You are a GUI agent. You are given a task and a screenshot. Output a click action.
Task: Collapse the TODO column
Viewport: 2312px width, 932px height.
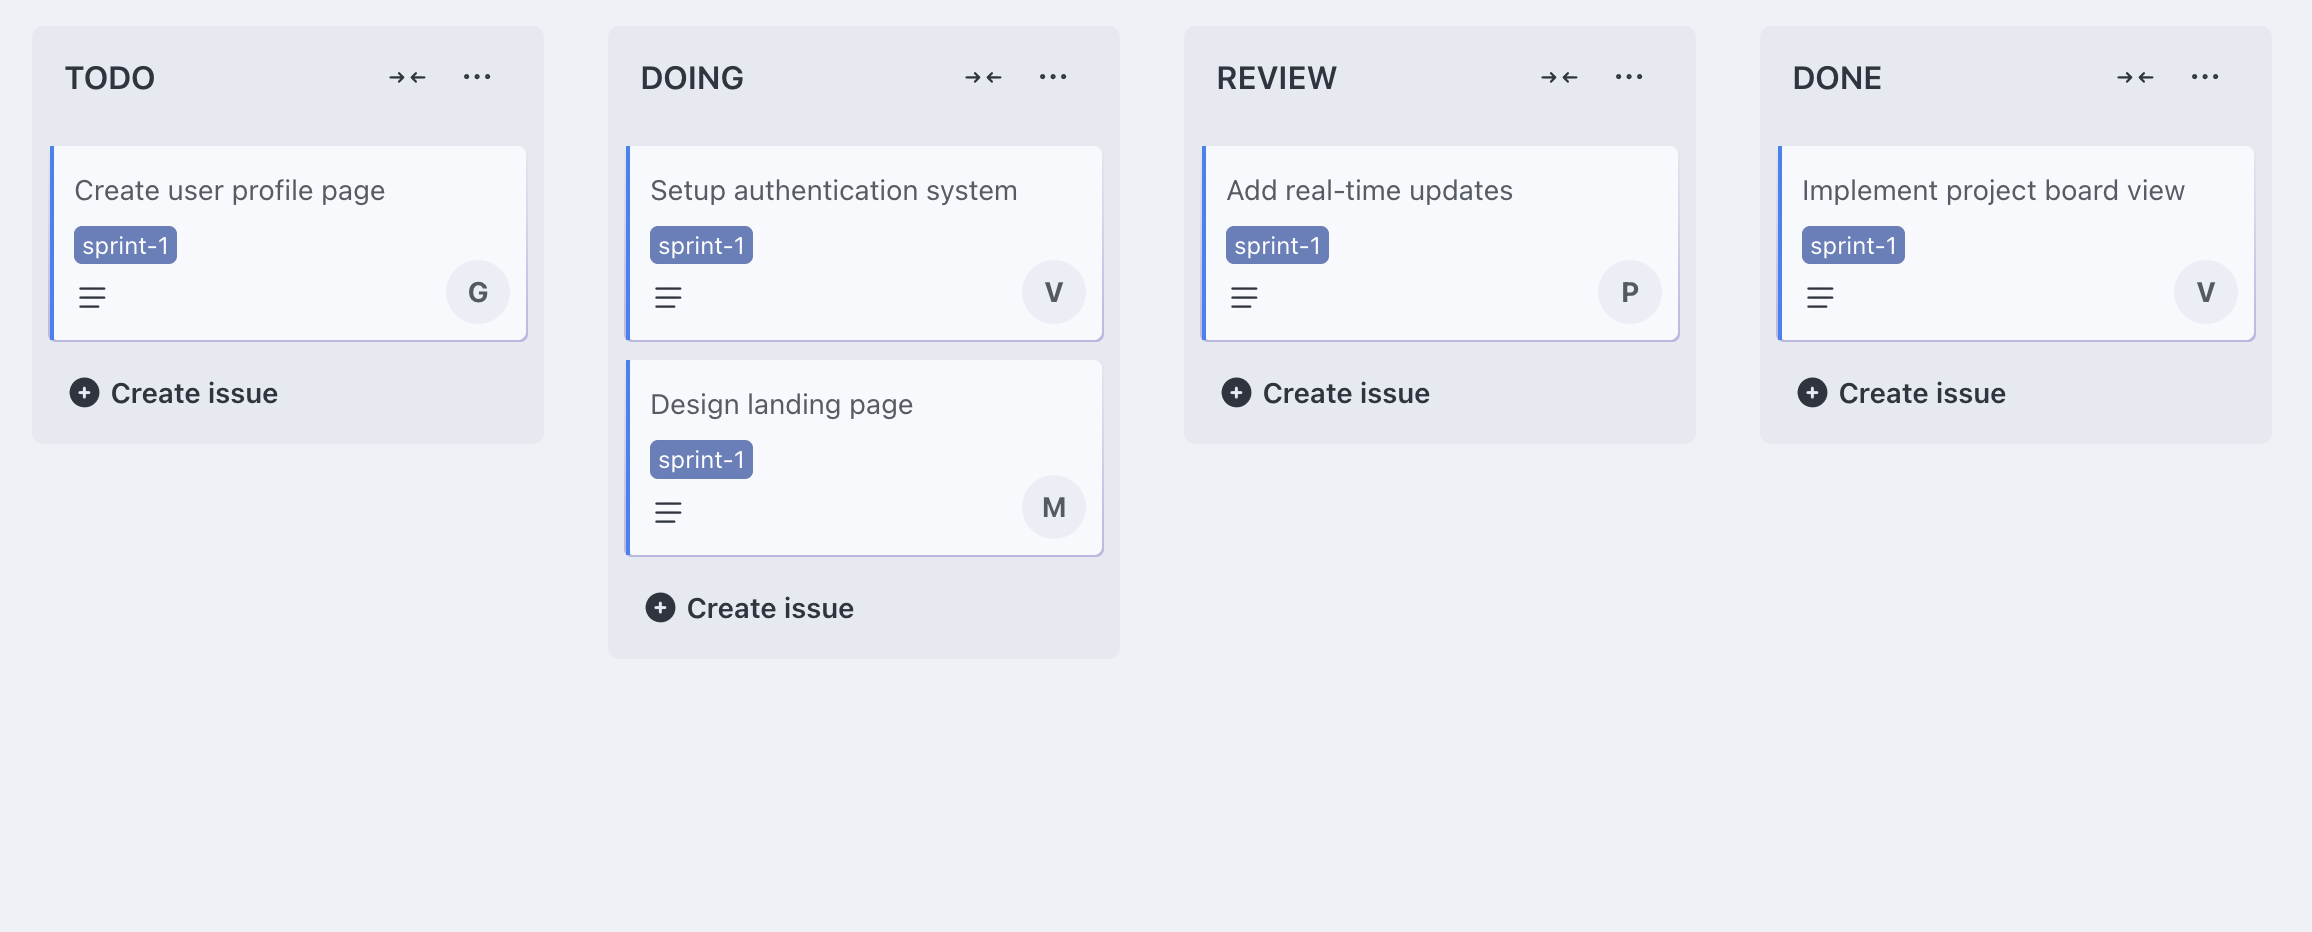point(407,77)
